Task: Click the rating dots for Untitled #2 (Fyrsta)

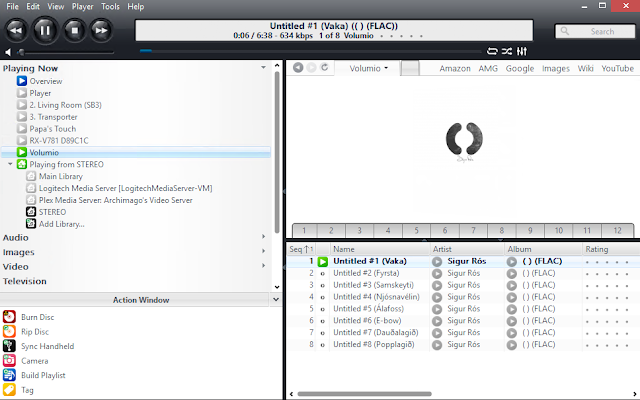Action: (607, 274)
